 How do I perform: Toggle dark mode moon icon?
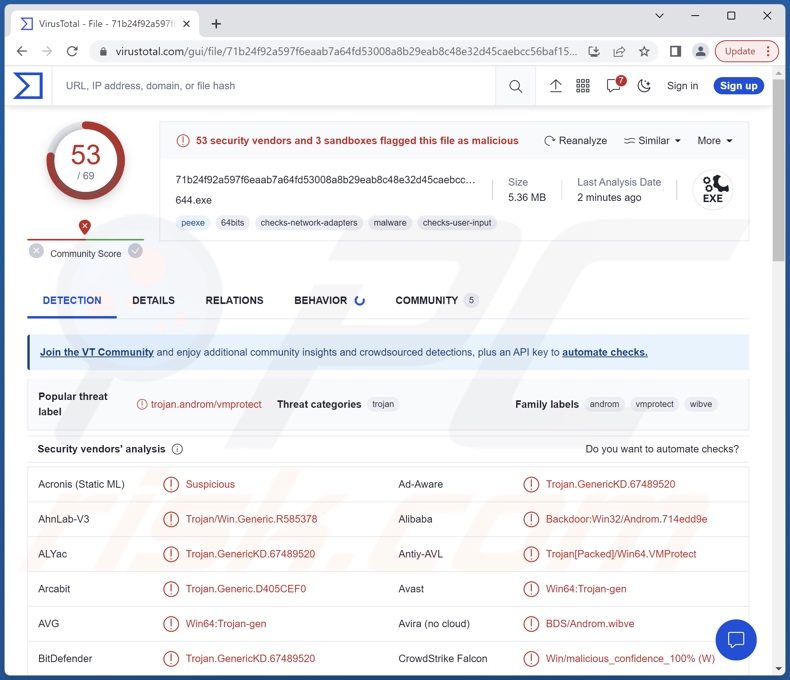[644, 86]
